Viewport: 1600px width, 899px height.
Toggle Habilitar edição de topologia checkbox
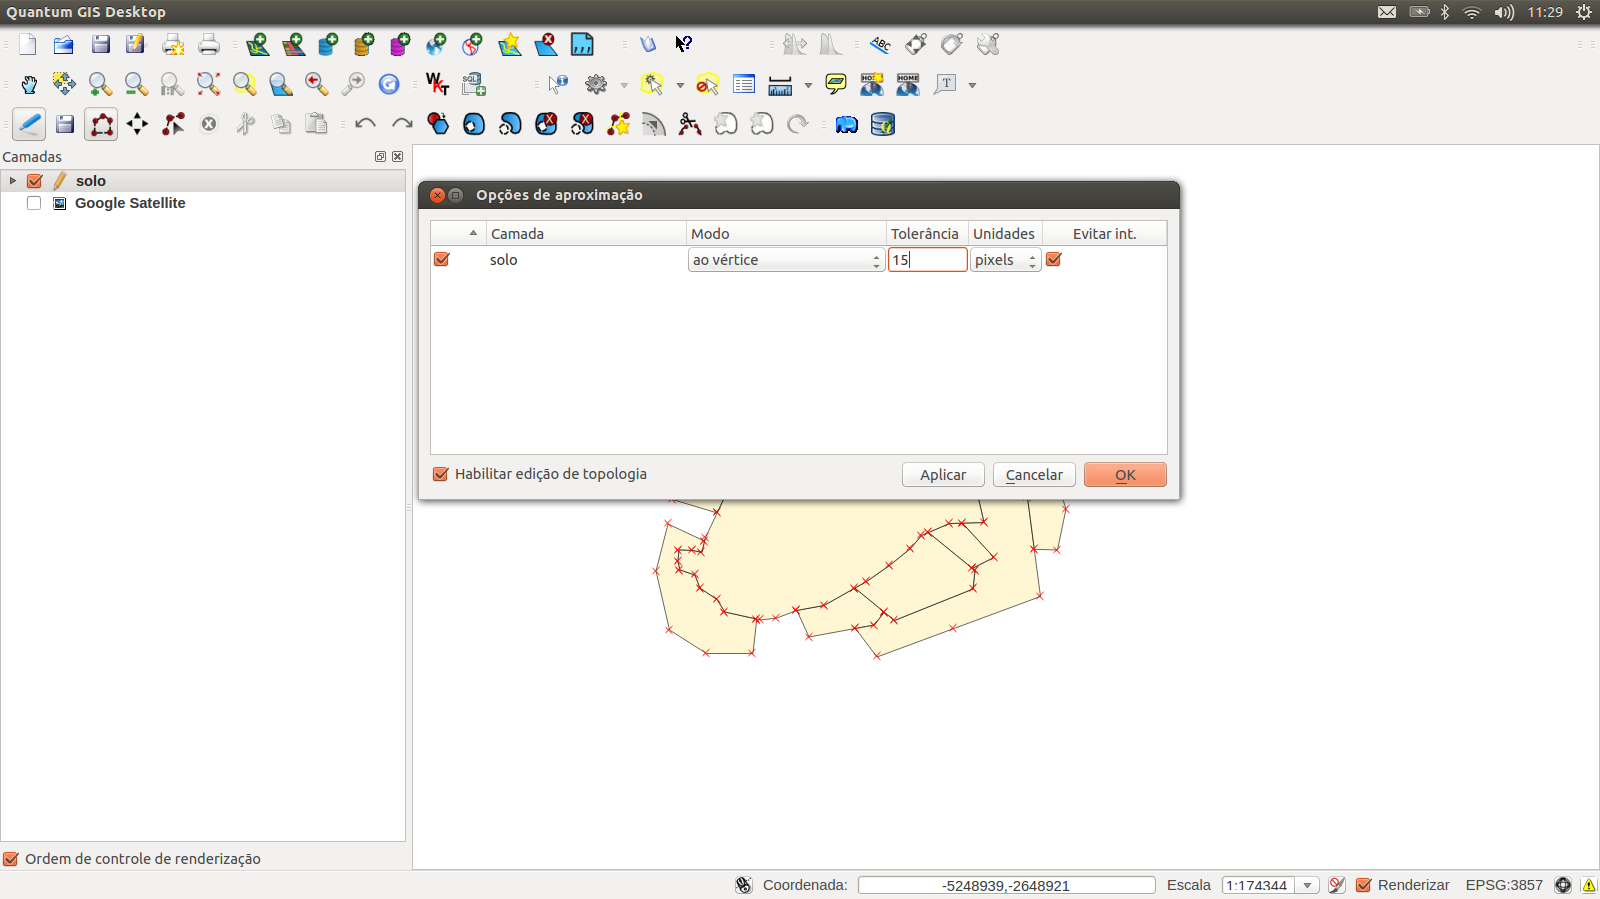tap(441, 474)
